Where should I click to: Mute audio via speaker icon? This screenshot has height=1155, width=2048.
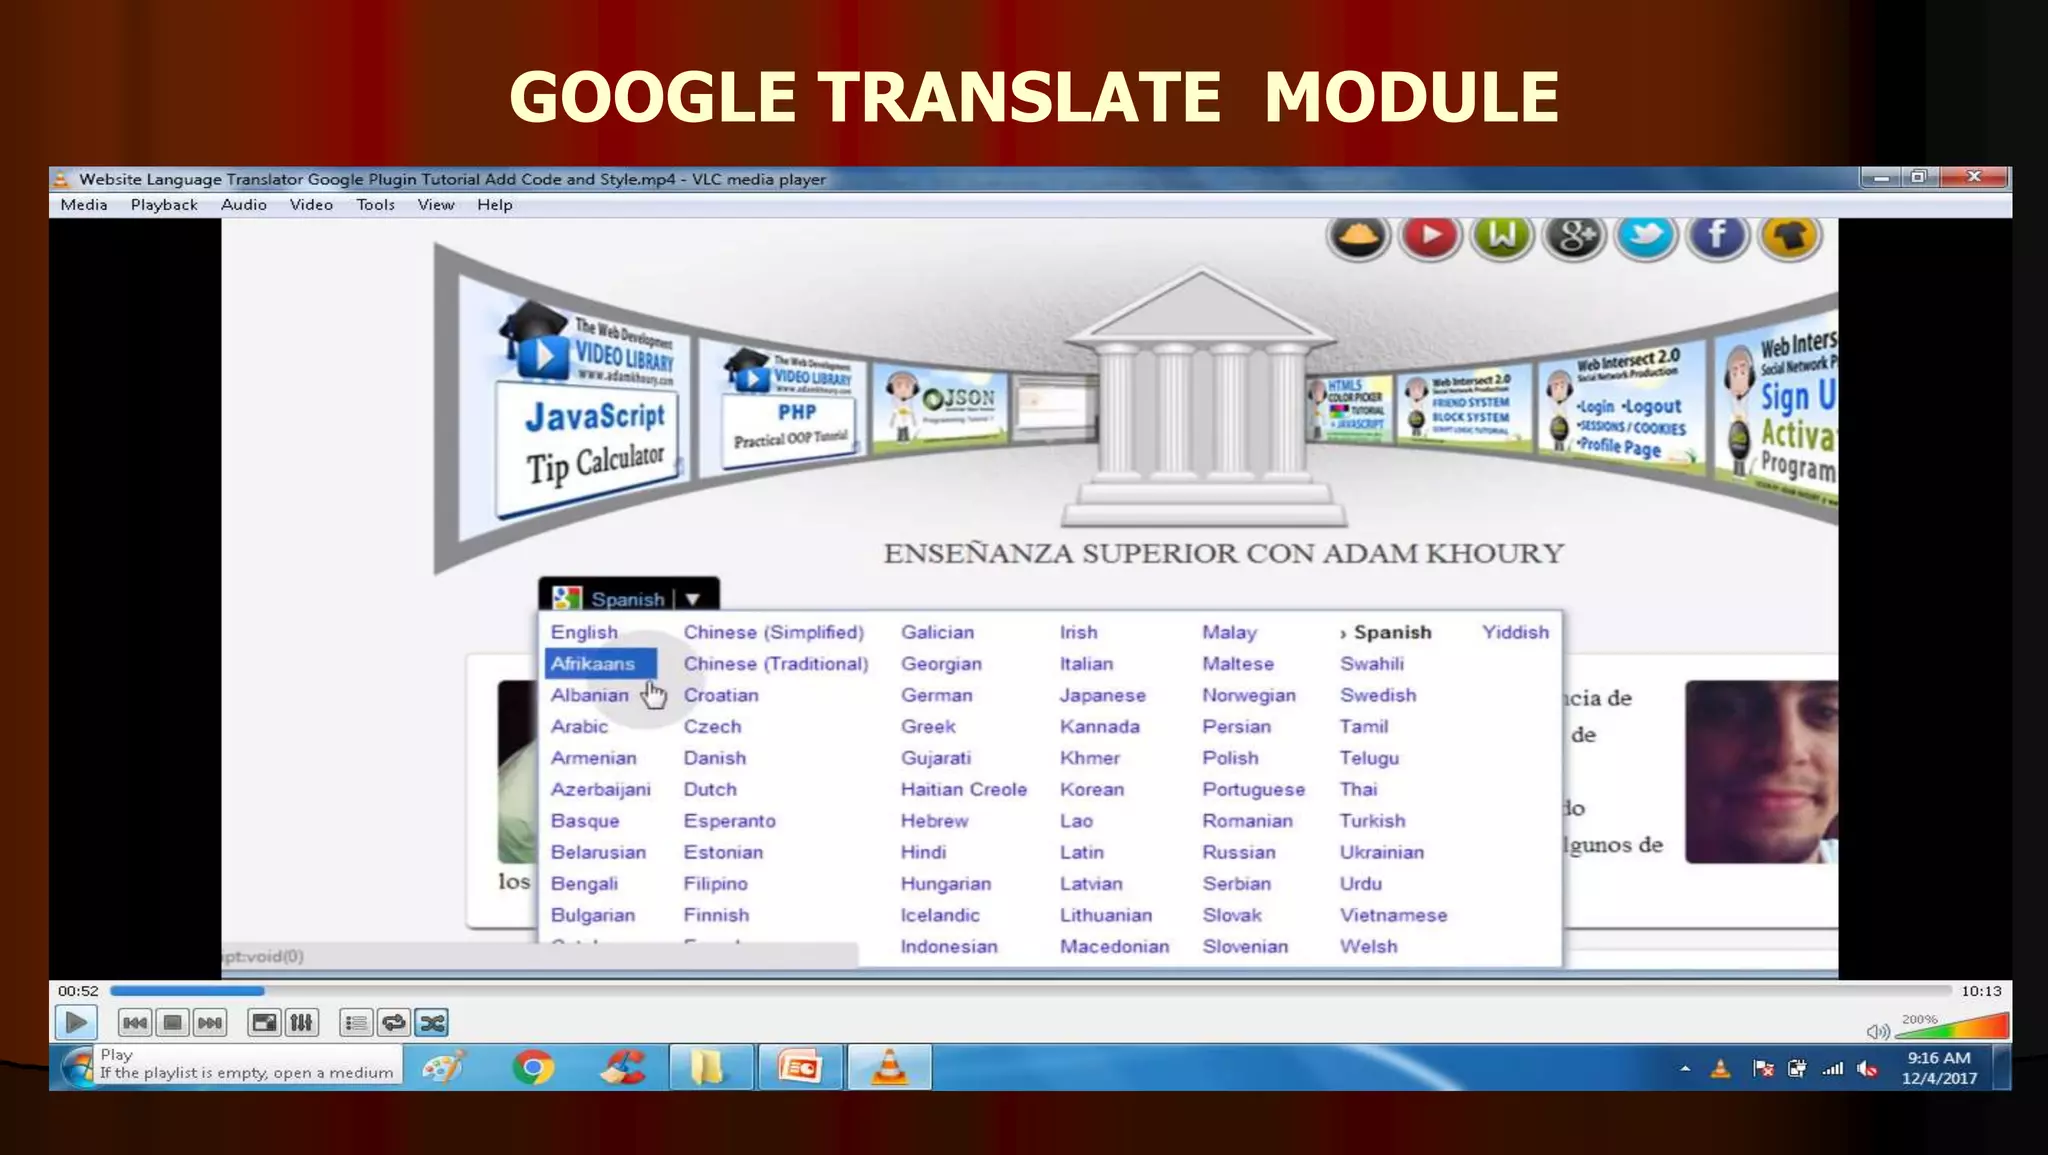tap(1877, 1031)
